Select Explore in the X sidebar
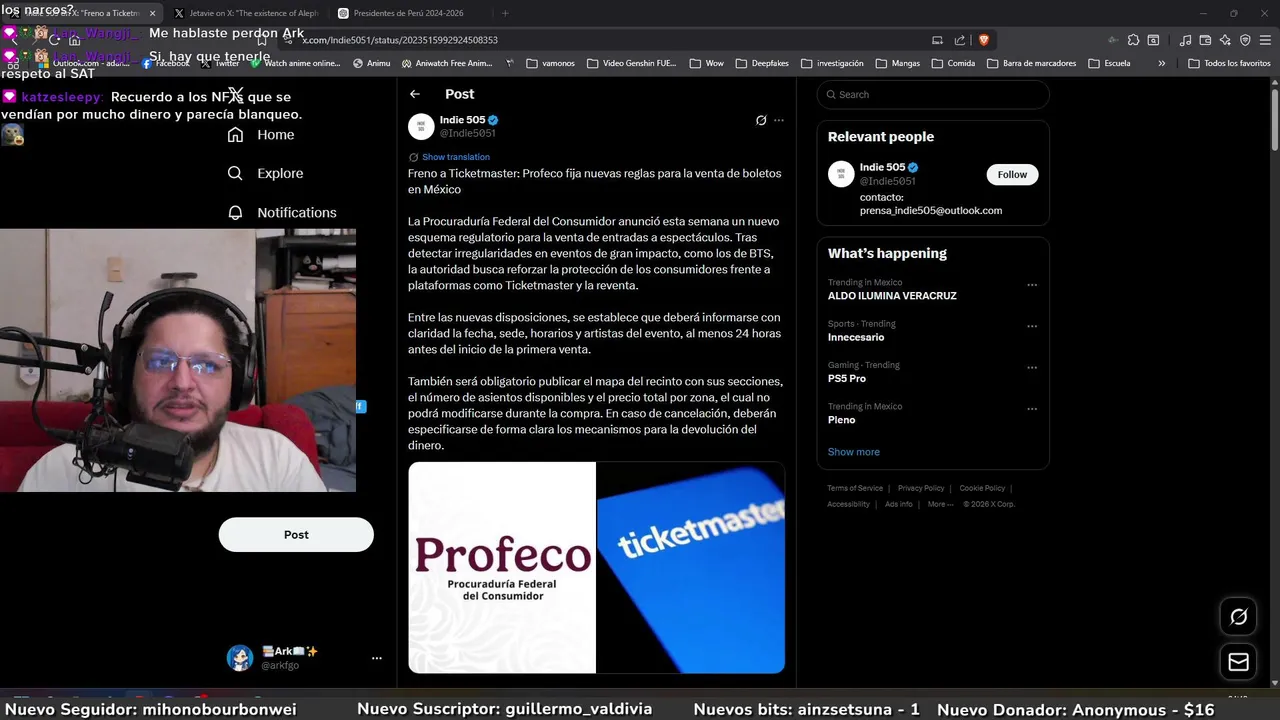Screen dimensions: 1280x720 click(265, 173)
